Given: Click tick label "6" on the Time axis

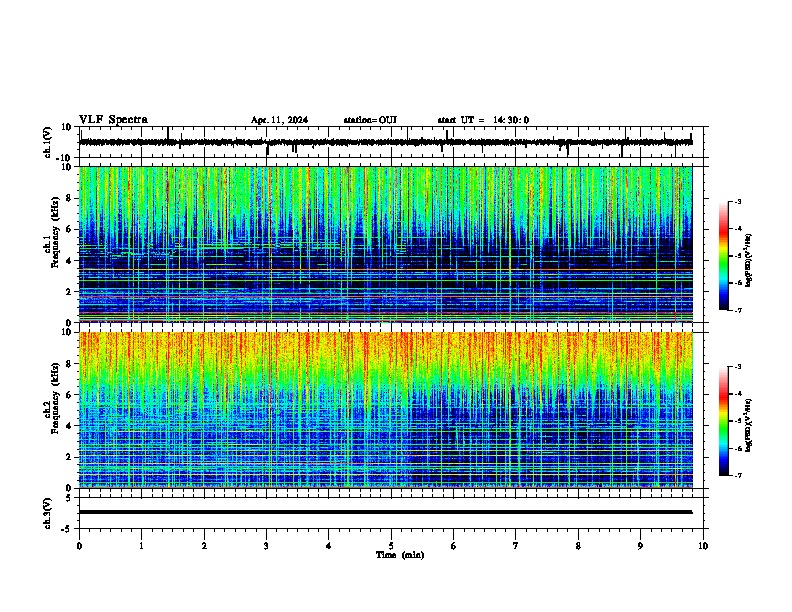Looking at the screenshot, I should coord(454,546).
